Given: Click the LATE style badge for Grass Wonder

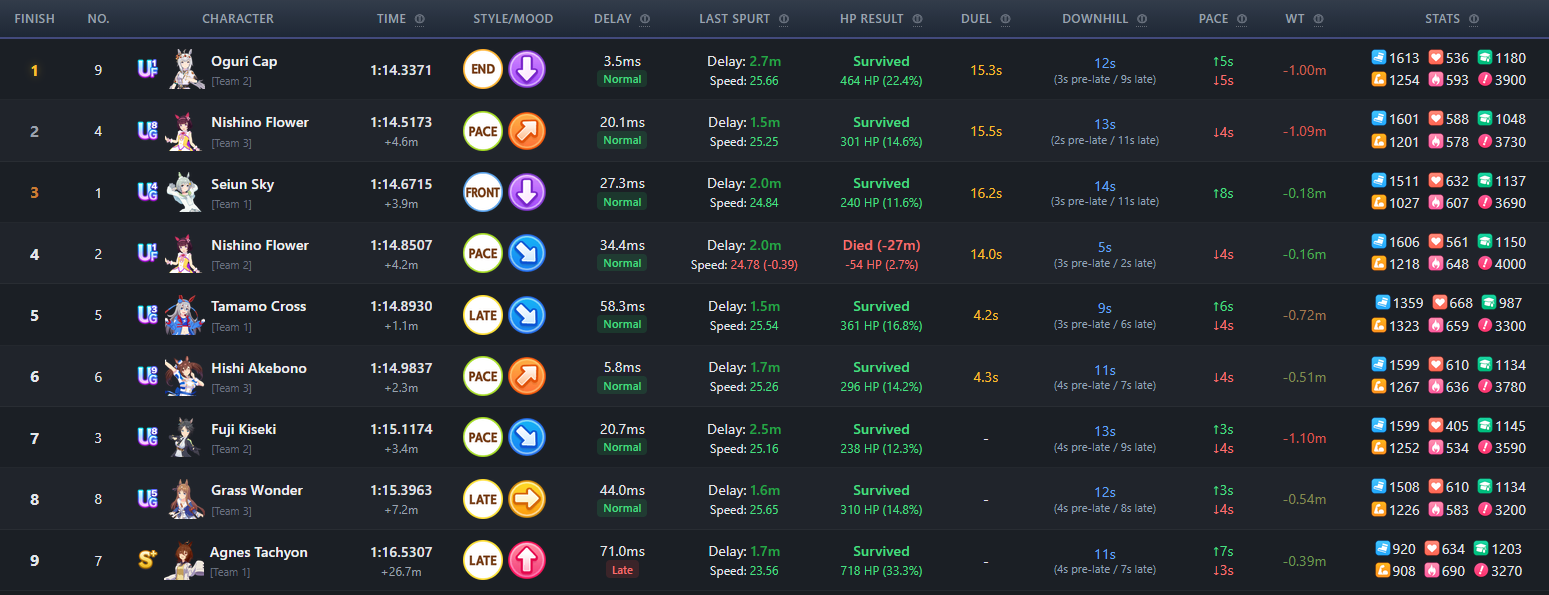Looking at the screenshot, I should (x=483, y=499).
